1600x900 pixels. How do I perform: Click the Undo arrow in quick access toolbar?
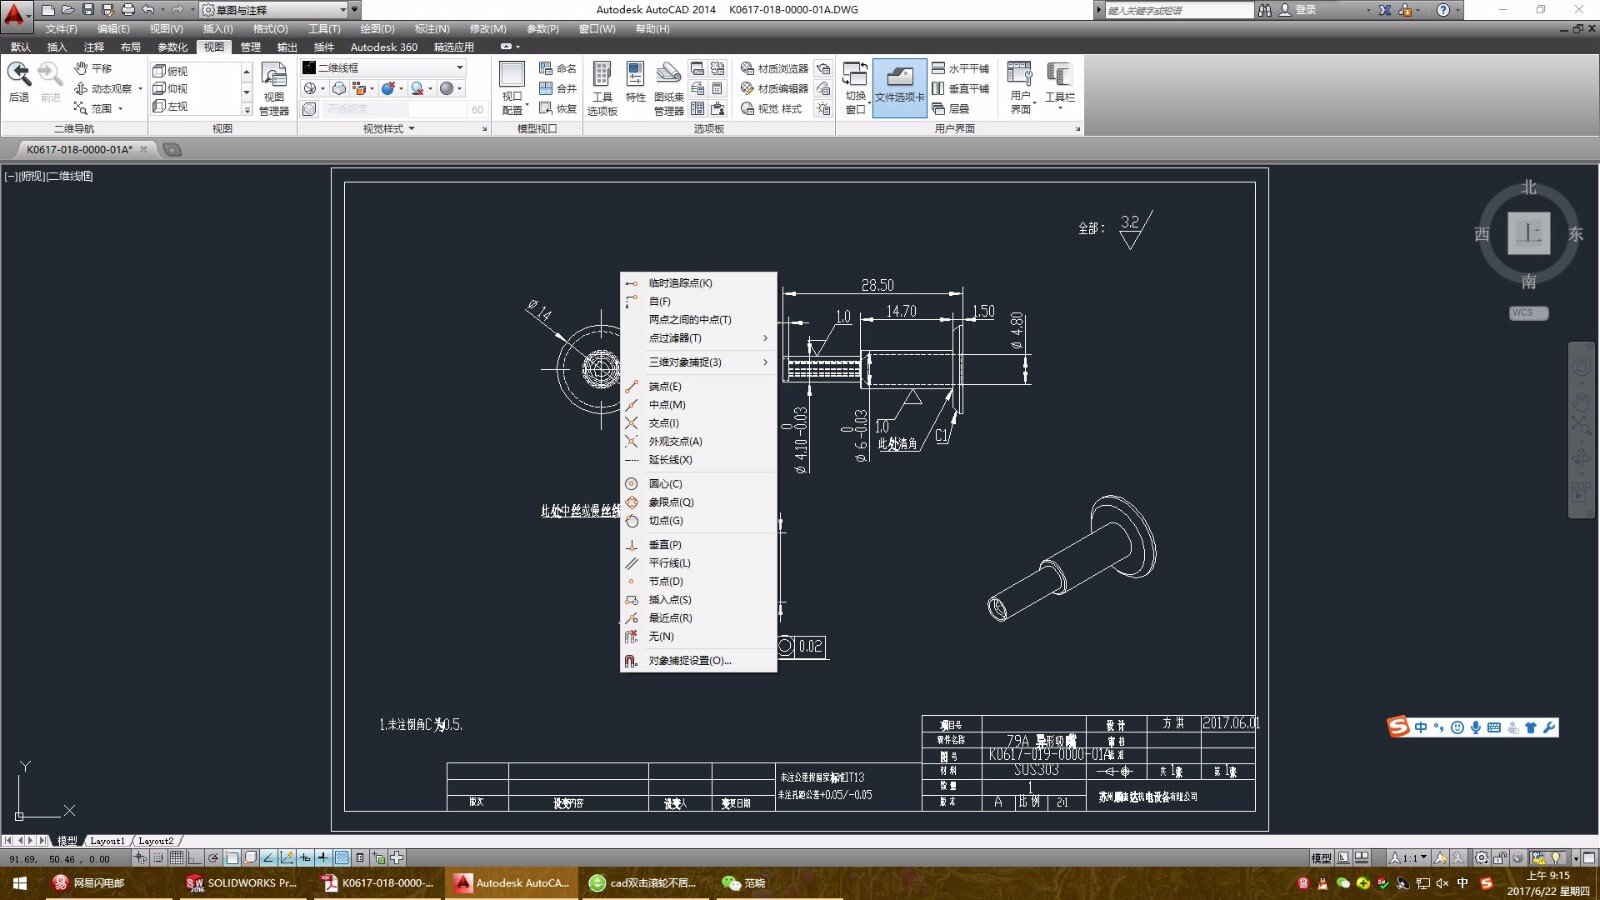point(148,10)
